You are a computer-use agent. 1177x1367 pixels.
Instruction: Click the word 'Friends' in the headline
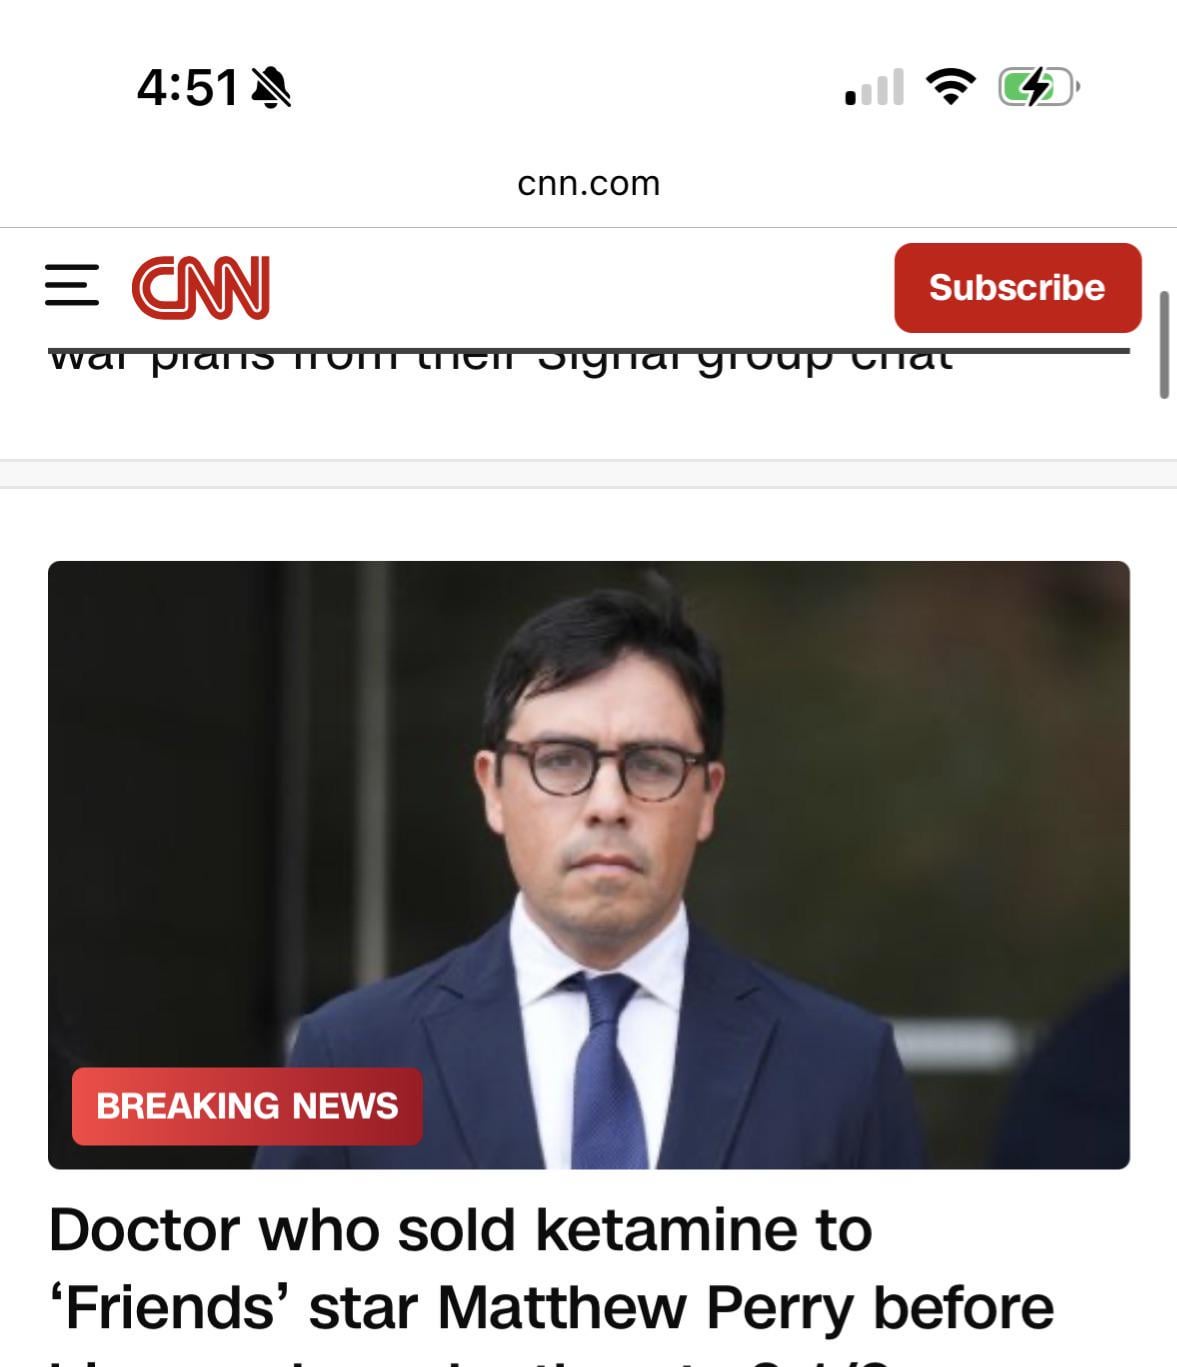(170, 1307)
